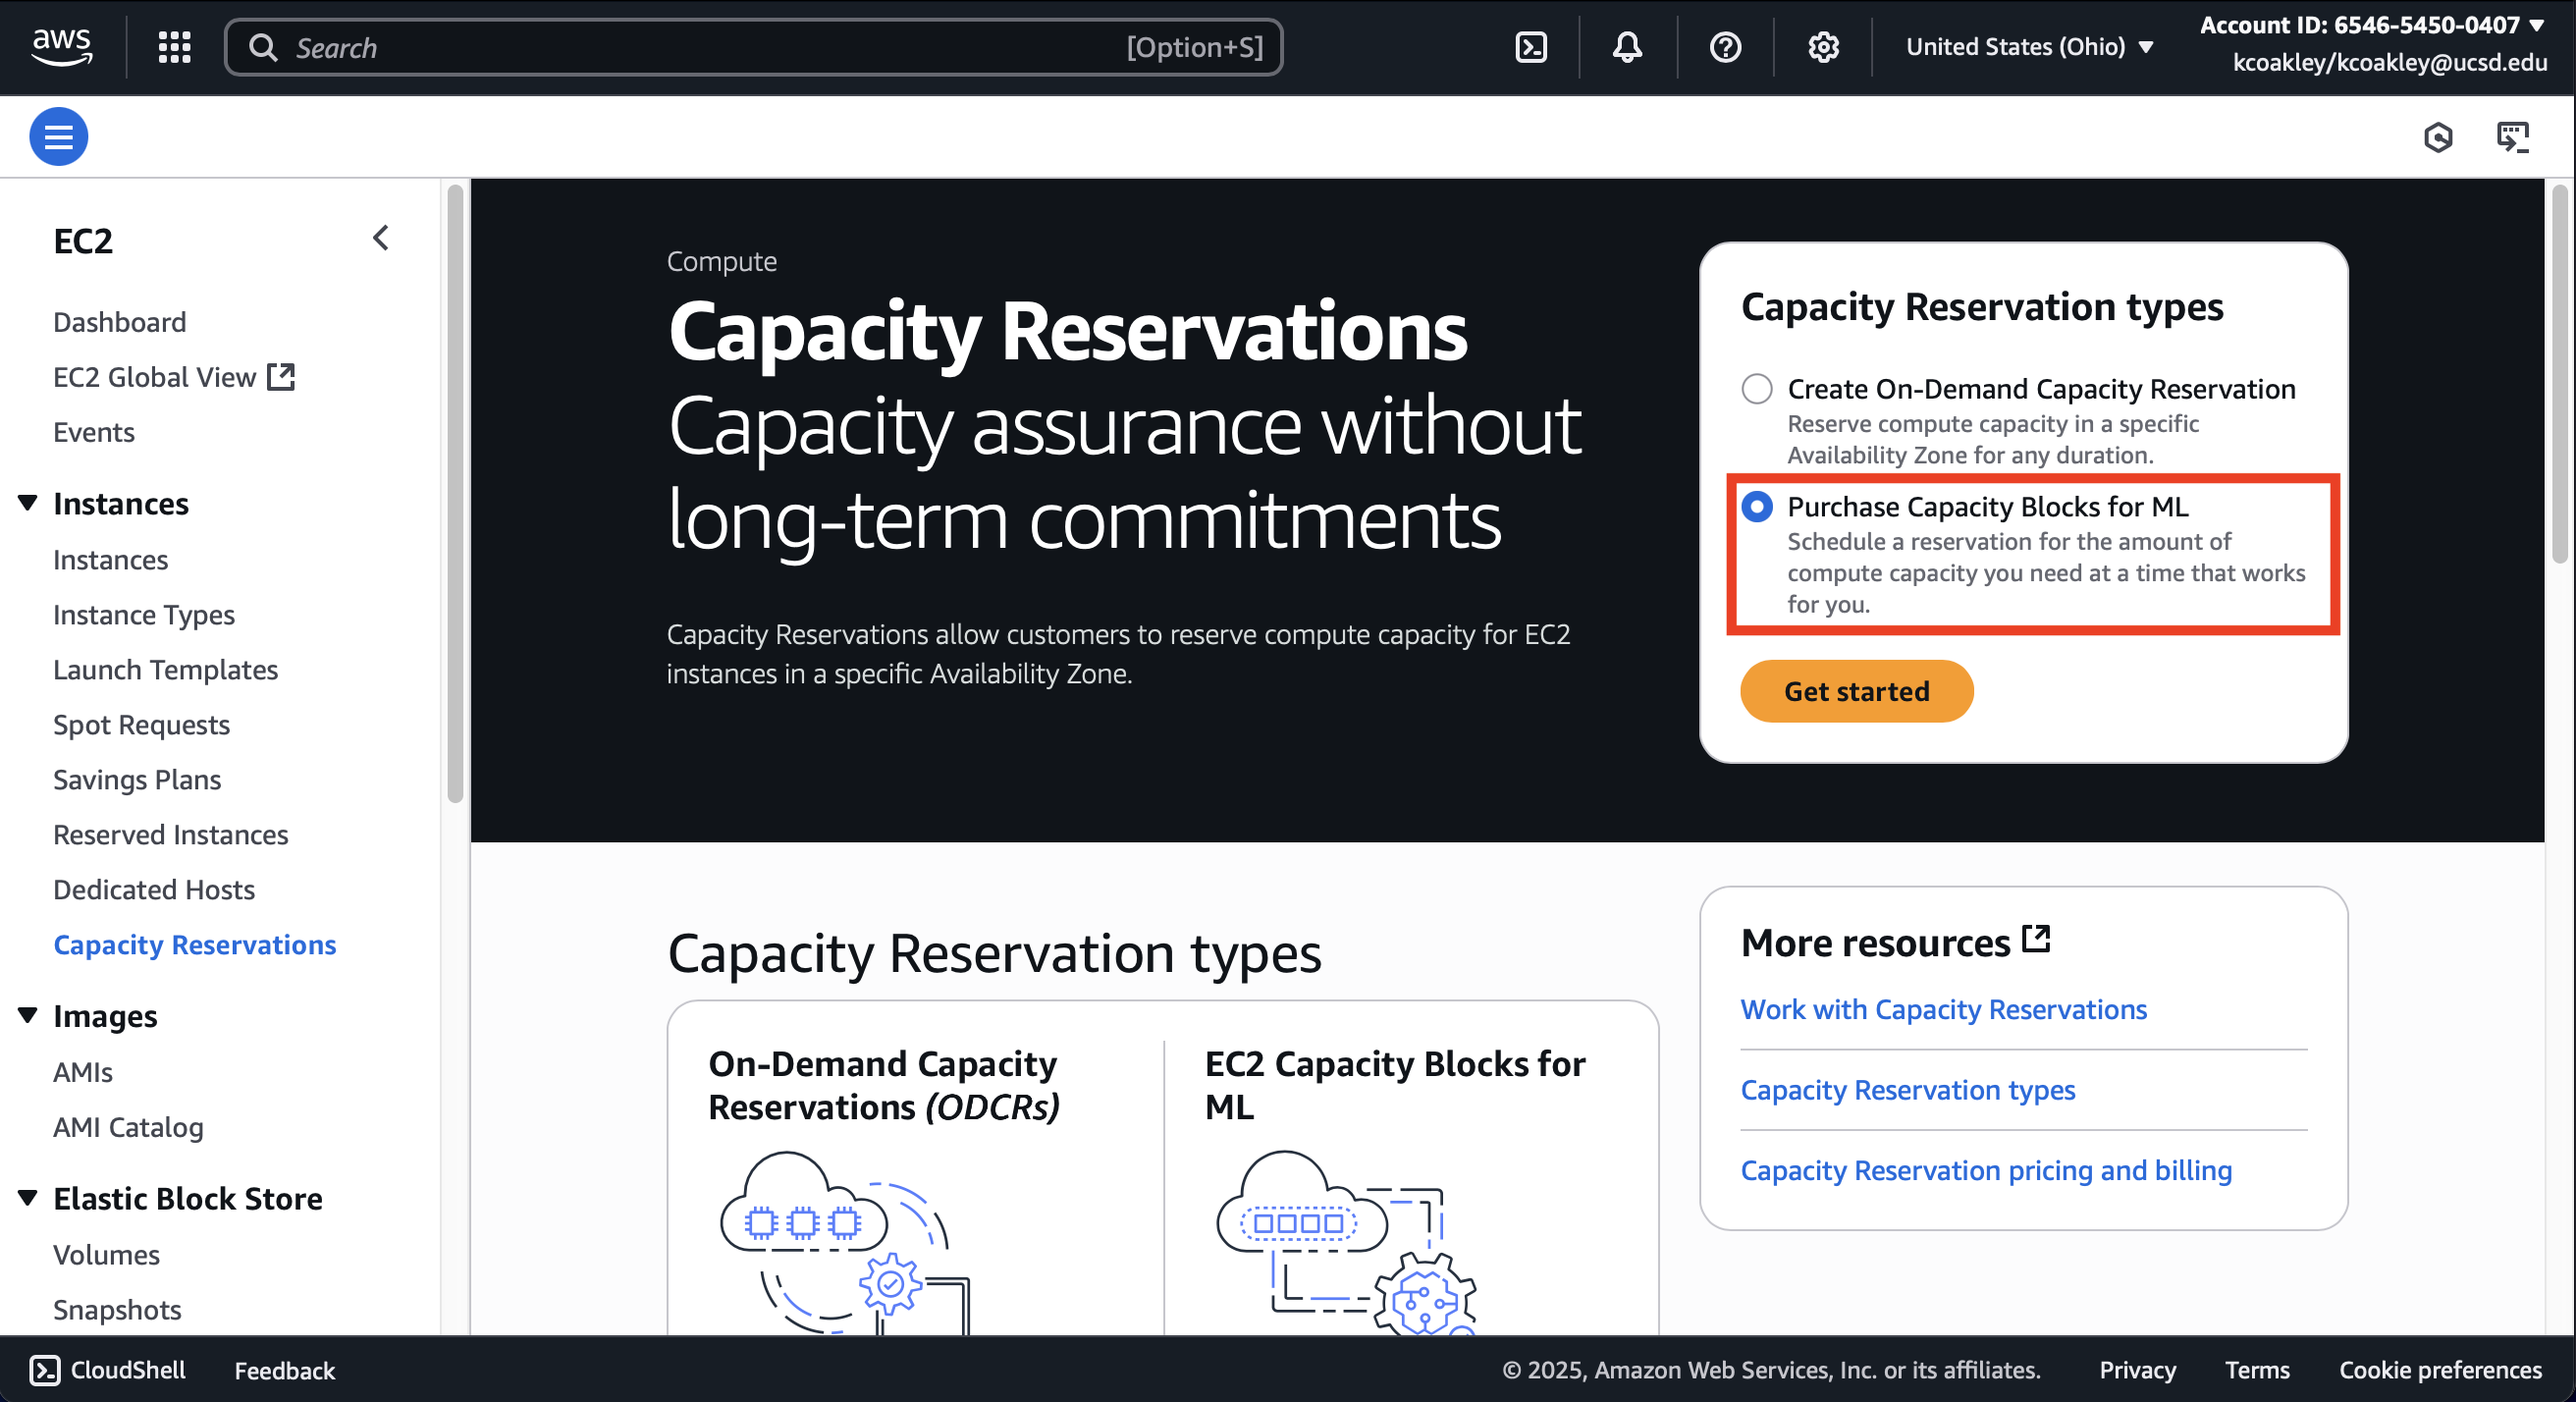2576x1402 pixels.
Task: Open the settings gear icon
Action: [1823, 47]
